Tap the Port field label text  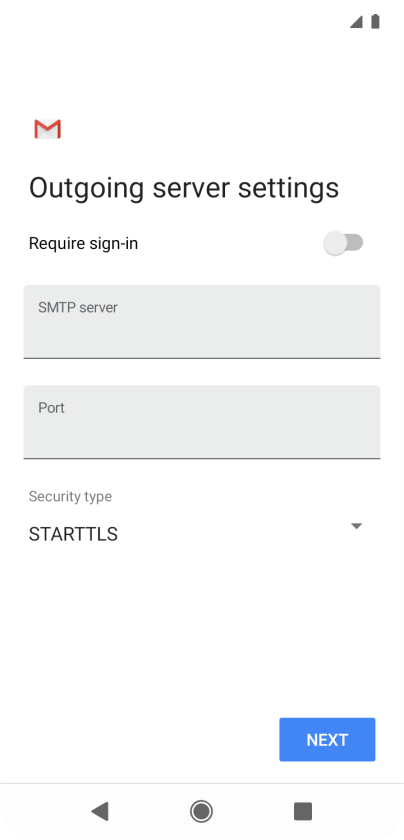[x=51, y=408]
